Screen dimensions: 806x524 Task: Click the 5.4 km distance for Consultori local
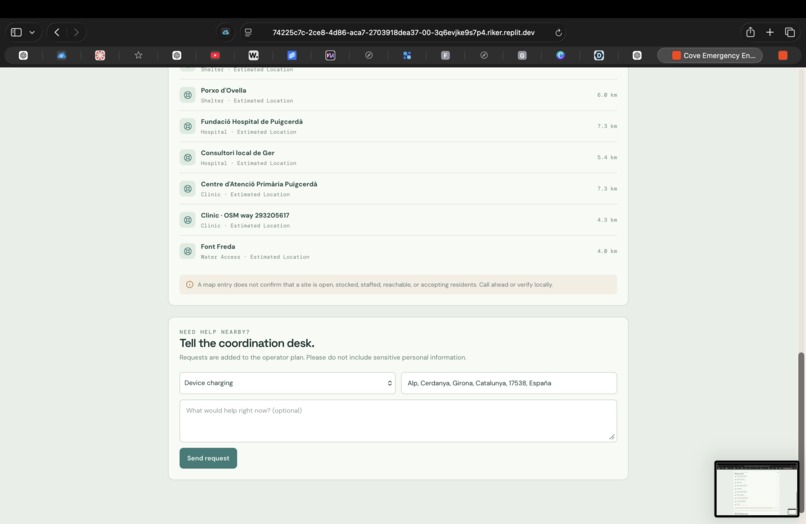[x=607, y=157]
